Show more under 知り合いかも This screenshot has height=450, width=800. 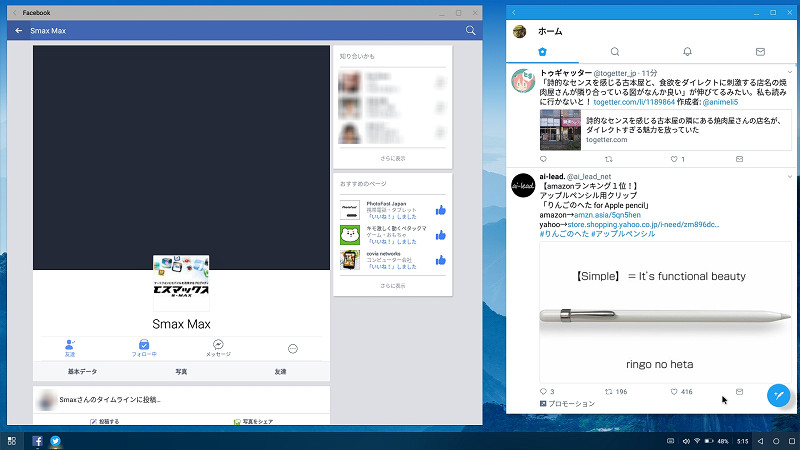pos(392,159)
